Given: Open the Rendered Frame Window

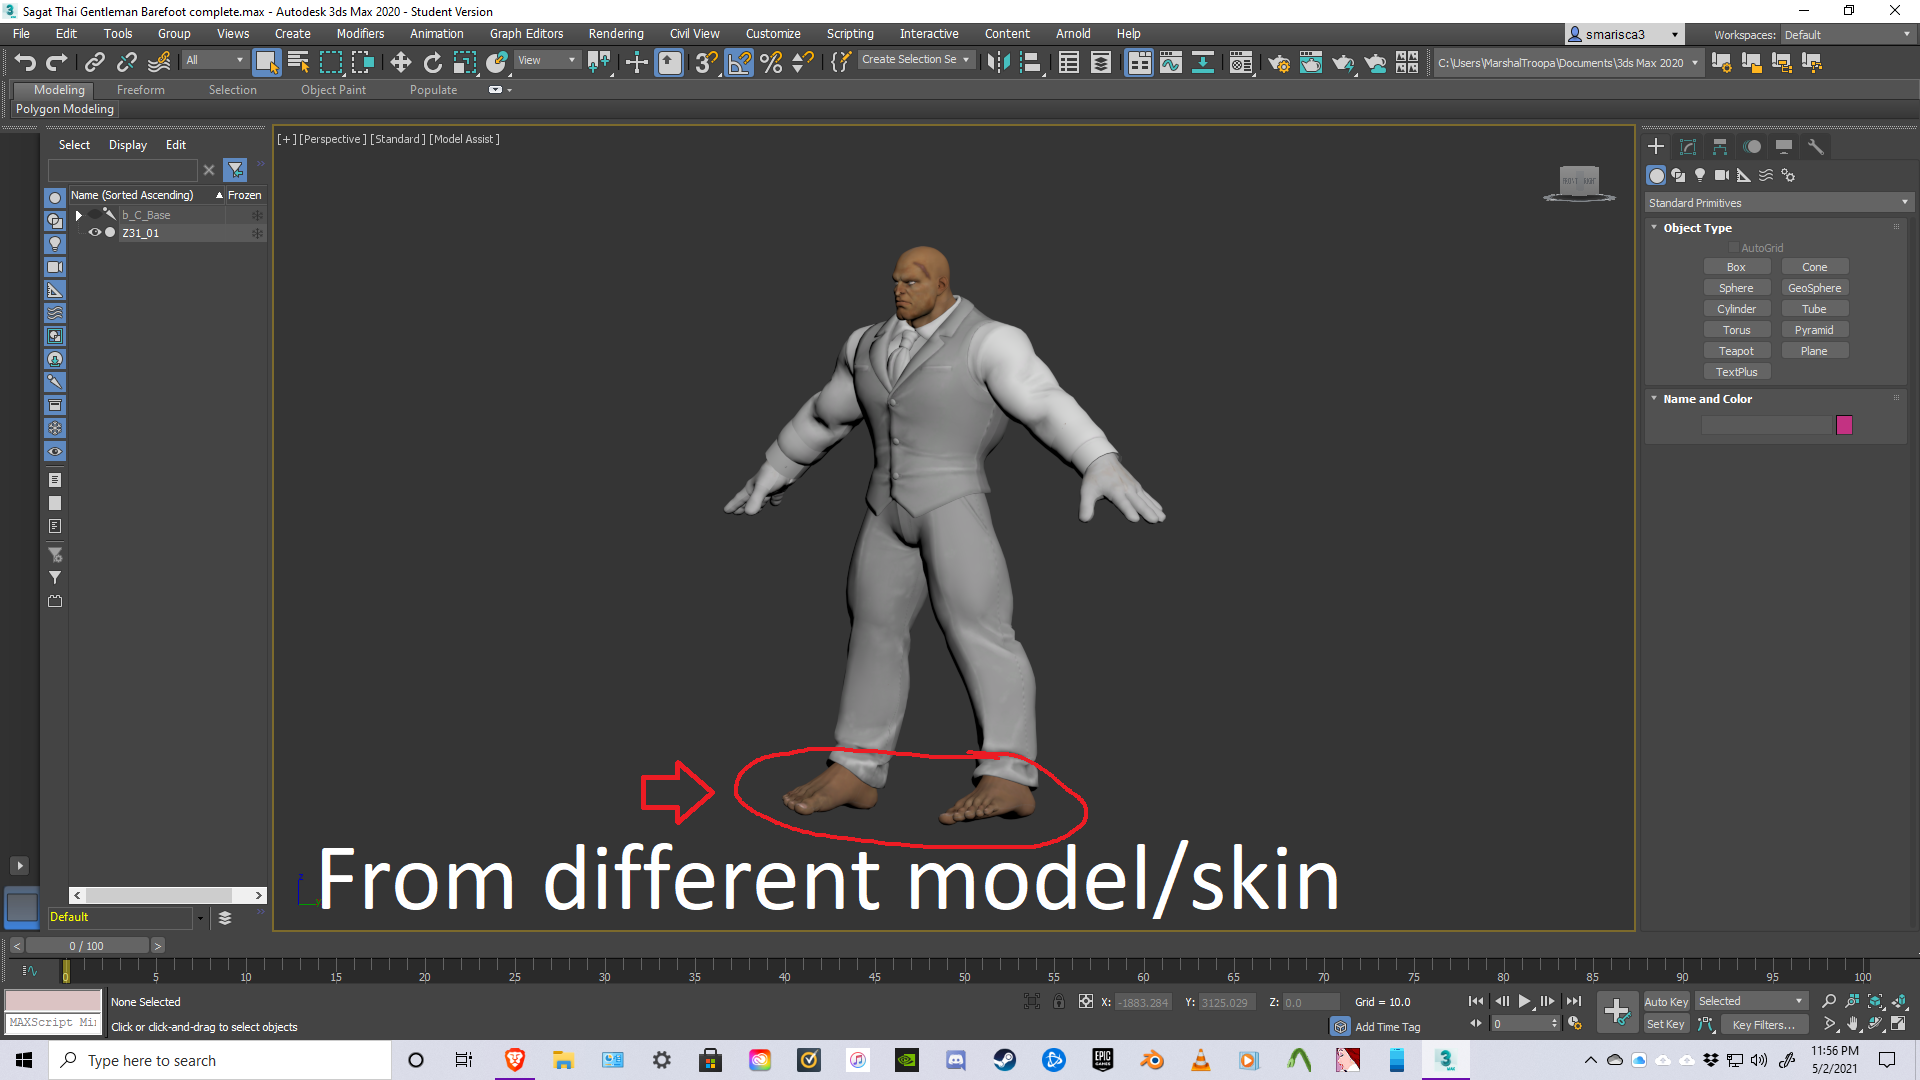Looking at the screenshot, I should click(x=1311, y=62).
